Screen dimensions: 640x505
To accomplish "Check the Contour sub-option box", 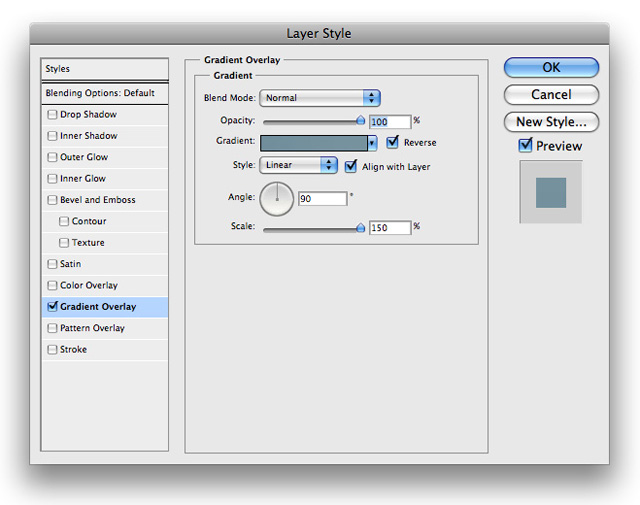I will point(64,221).
